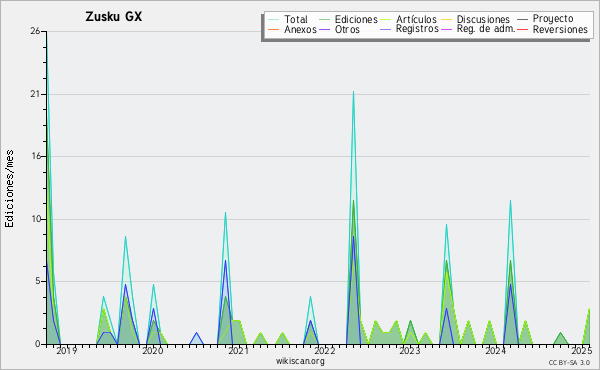Click the 2023 x-axis label
This screenshot has width=600, height=370.
410,351
